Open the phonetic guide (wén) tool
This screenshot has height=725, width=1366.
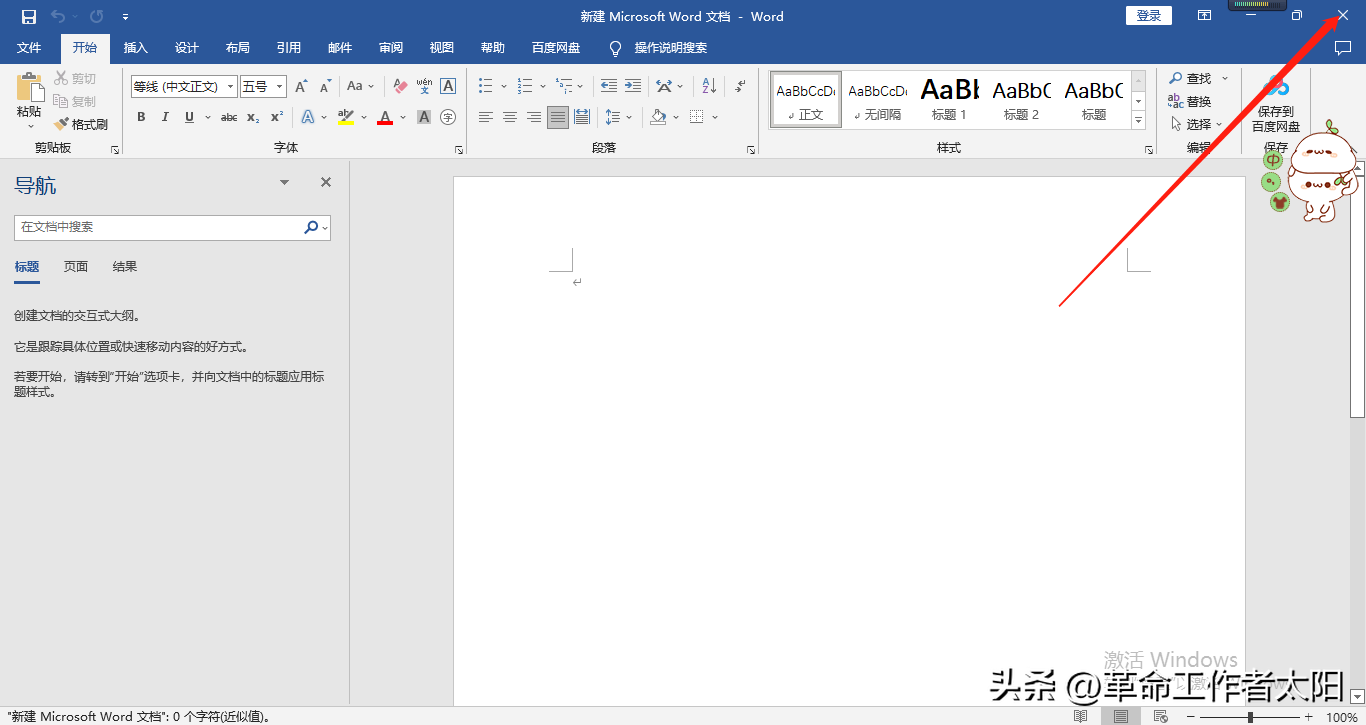click(x=424, y=87)
